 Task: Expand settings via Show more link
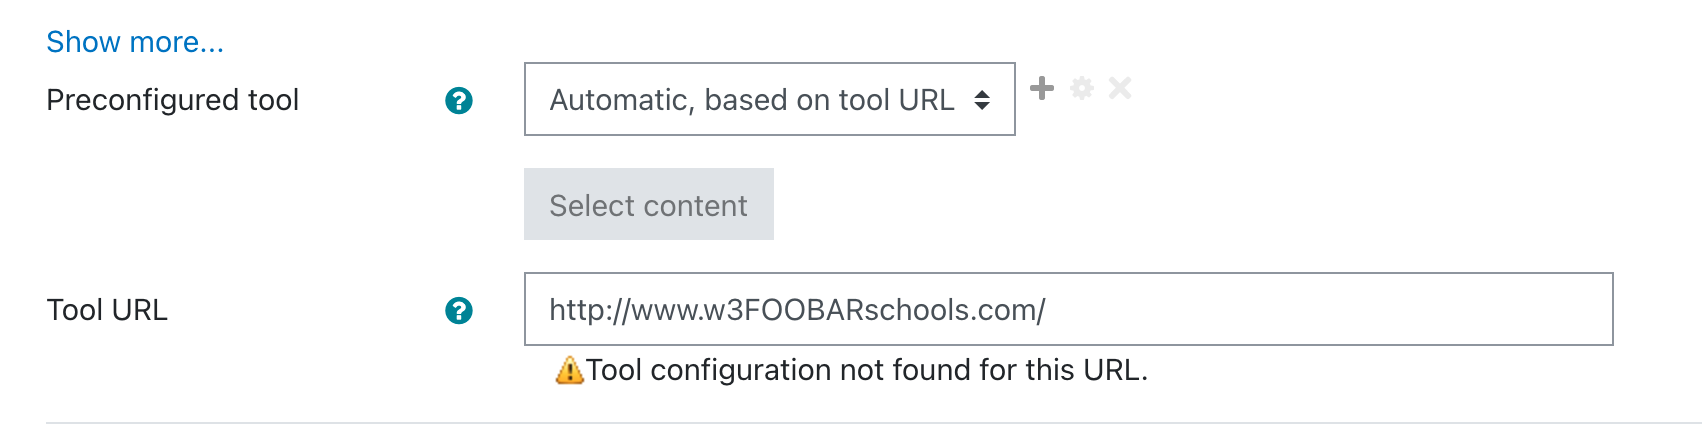[135, 42]
